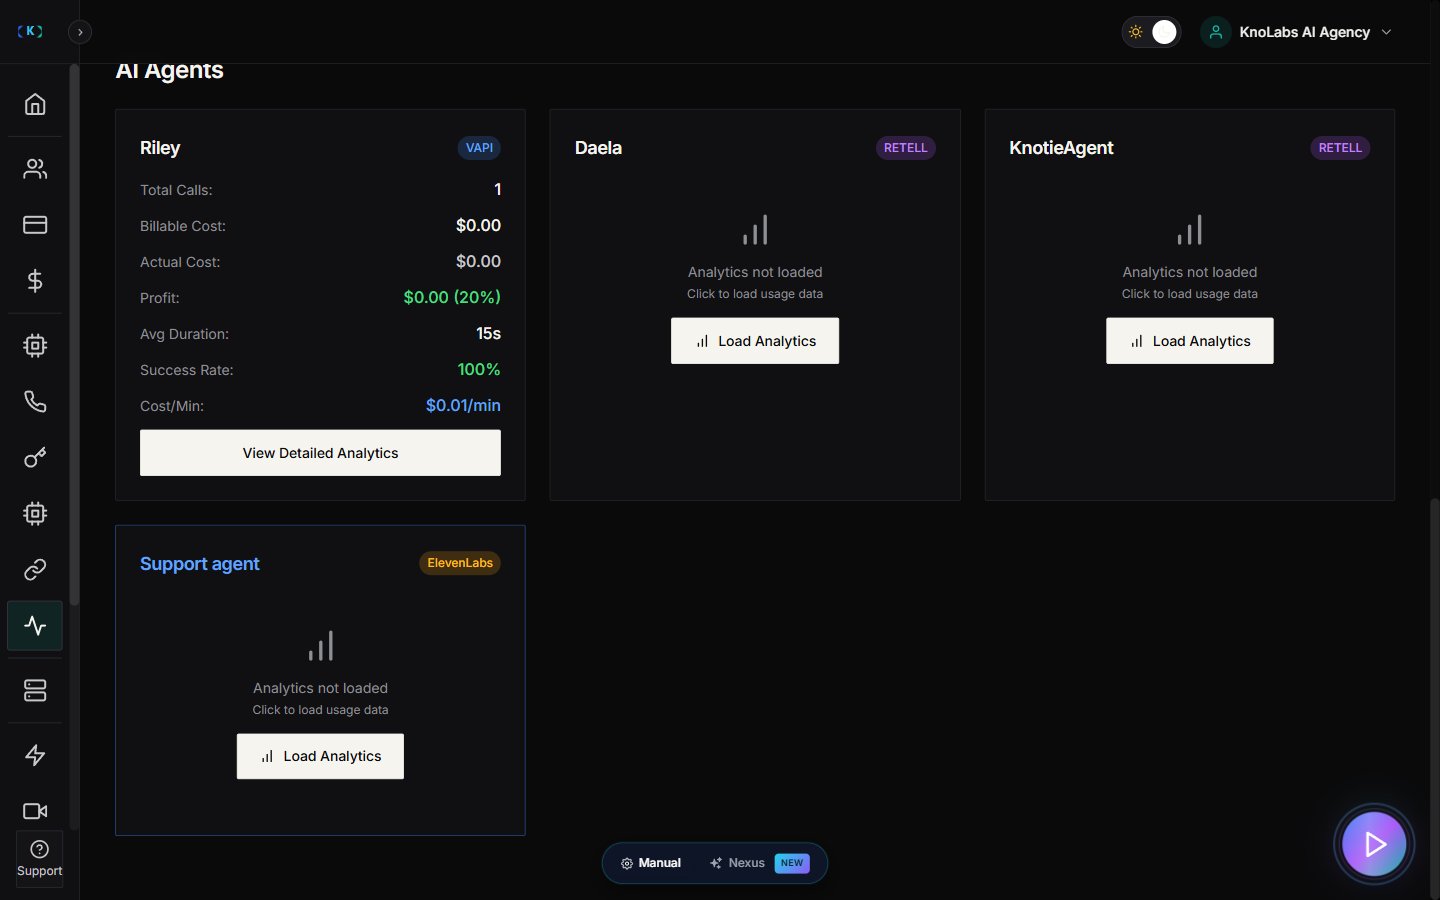This screenshot has height=900, width=1440.
Task: Click the Riley agent name
Action: [160, 148]
